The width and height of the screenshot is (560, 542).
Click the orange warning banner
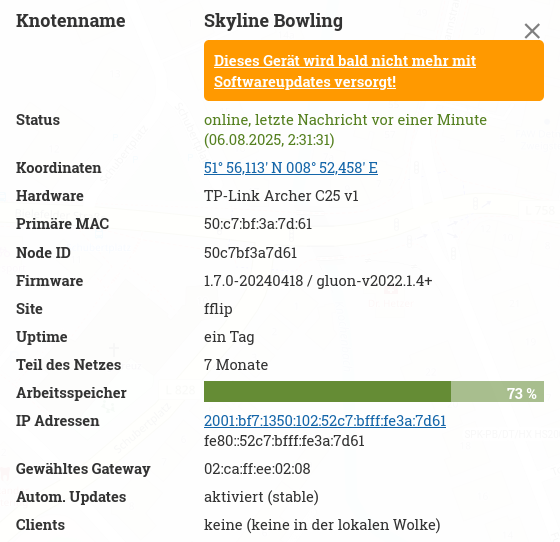pos(374,71)
